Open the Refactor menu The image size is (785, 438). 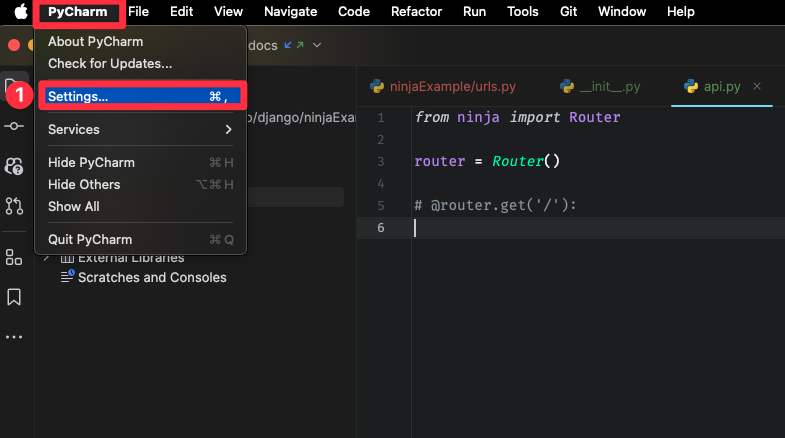pyautogui.click(x=417, y=12)
